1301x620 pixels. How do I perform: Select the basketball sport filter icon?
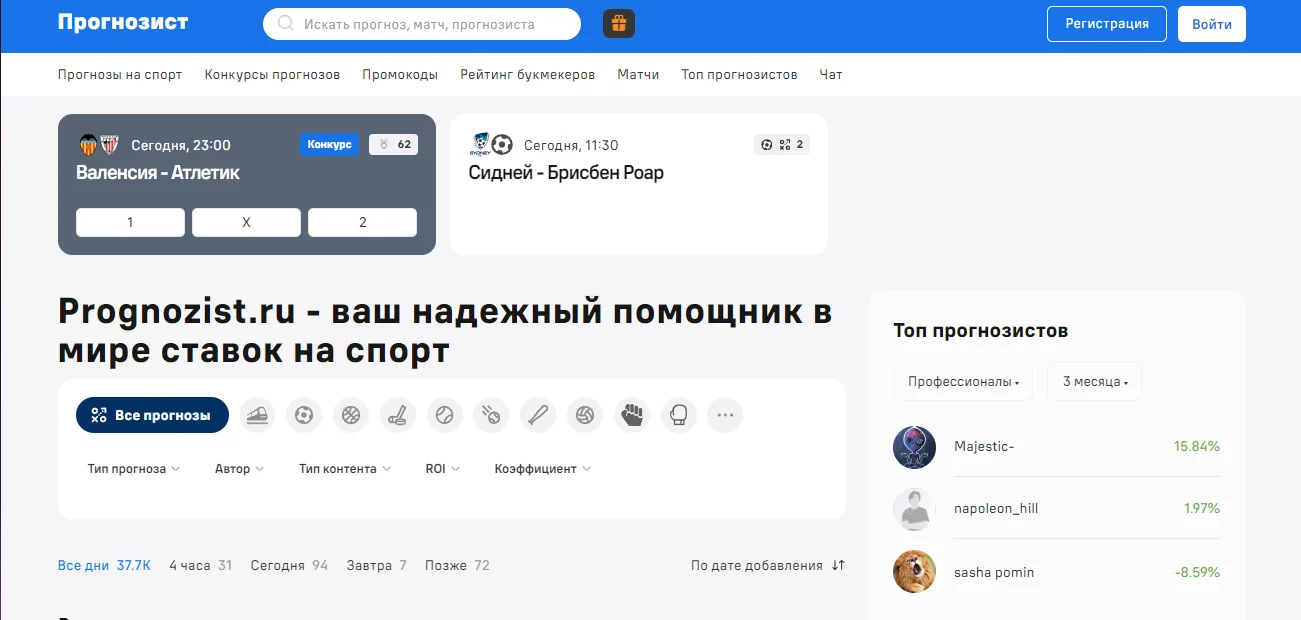[x=351, y=415]
